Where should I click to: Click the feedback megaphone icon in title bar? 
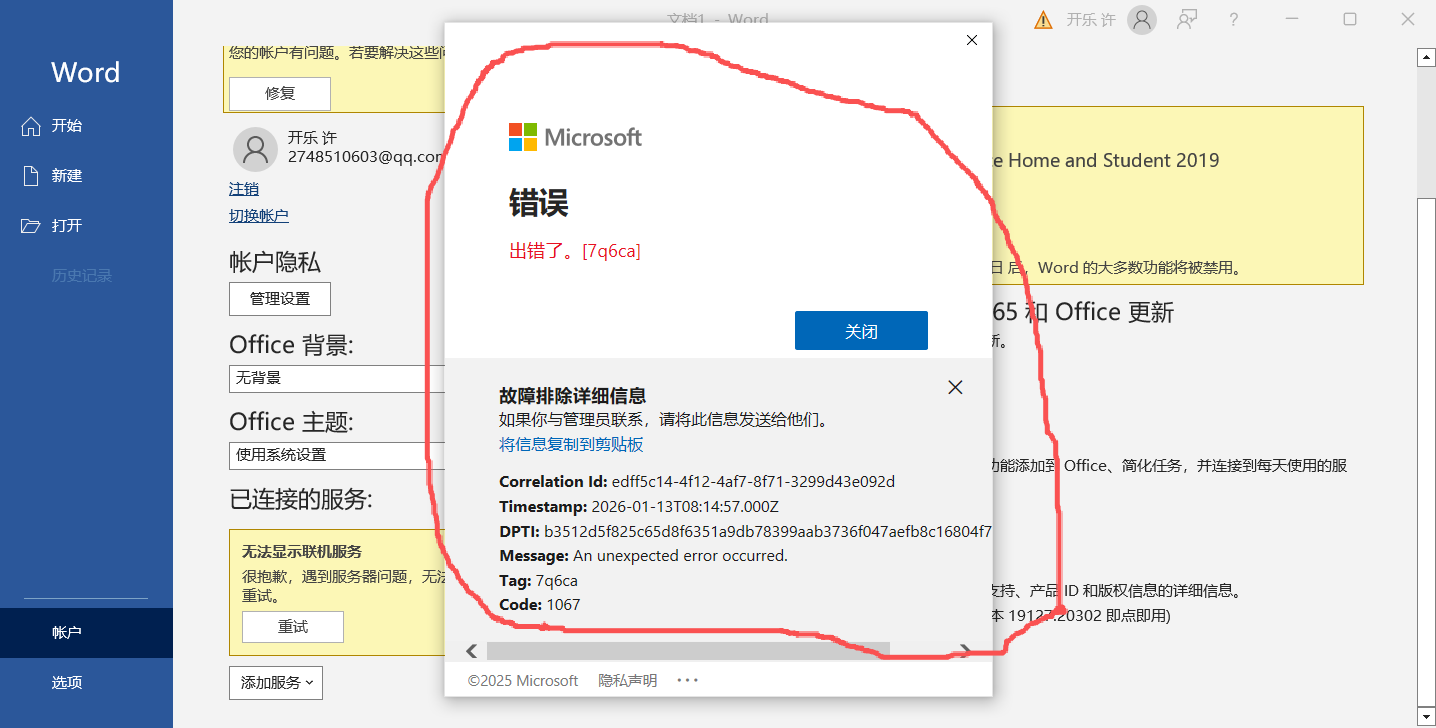click(x=1187, y=19)
